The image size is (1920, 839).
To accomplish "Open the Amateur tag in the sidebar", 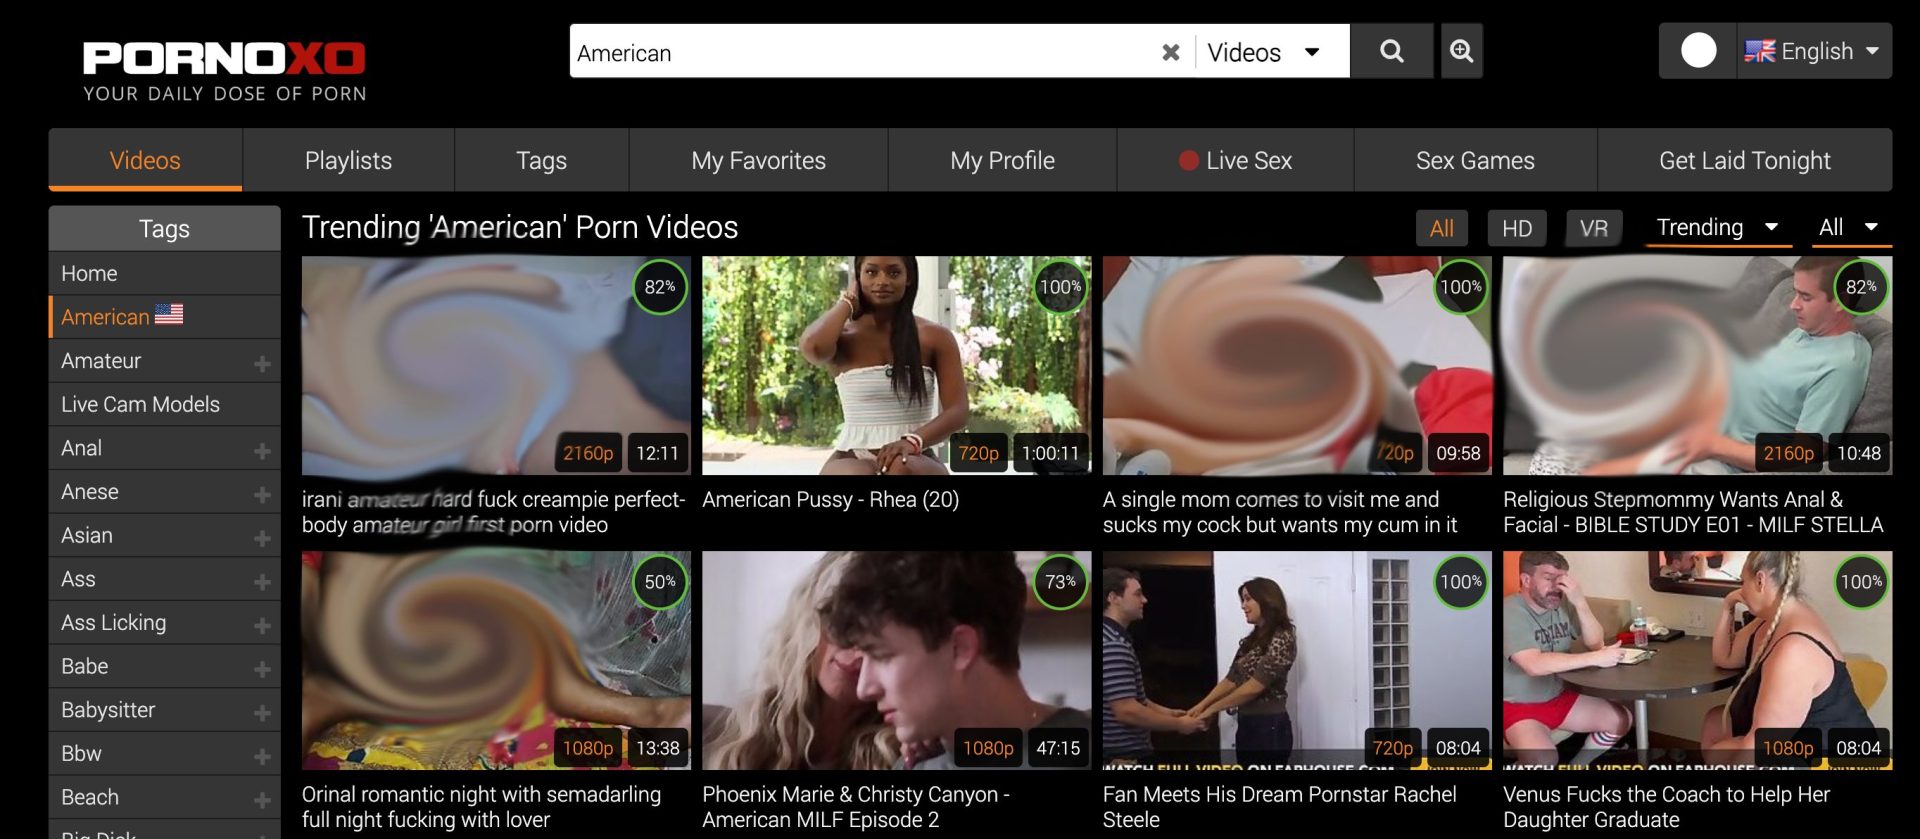I will point(101,360).
